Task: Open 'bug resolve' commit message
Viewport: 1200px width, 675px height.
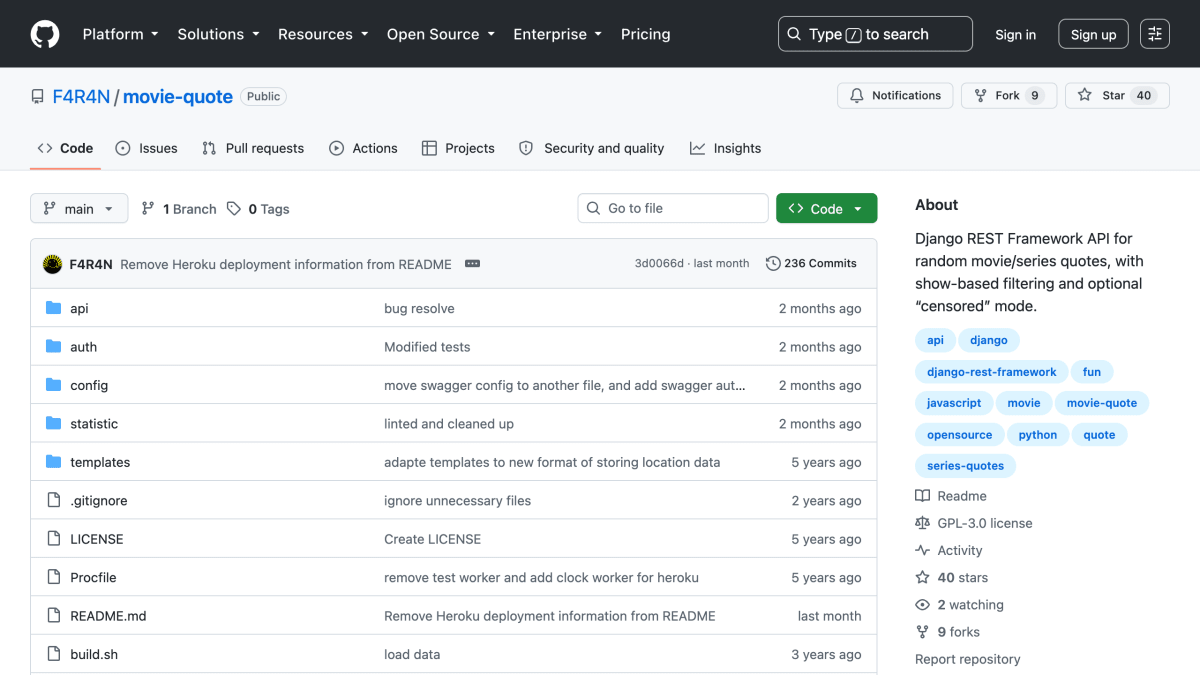Action: (419, 308)
